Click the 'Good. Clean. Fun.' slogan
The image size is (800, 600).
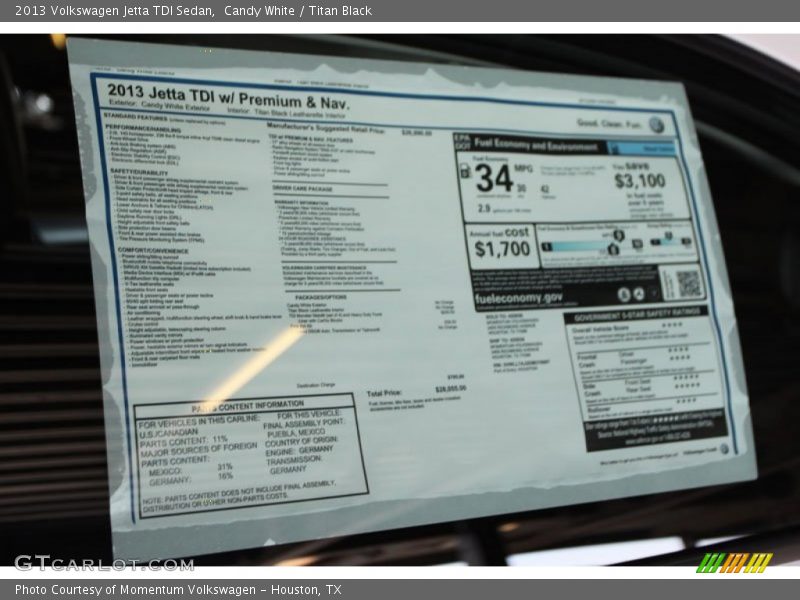[609, 123]
